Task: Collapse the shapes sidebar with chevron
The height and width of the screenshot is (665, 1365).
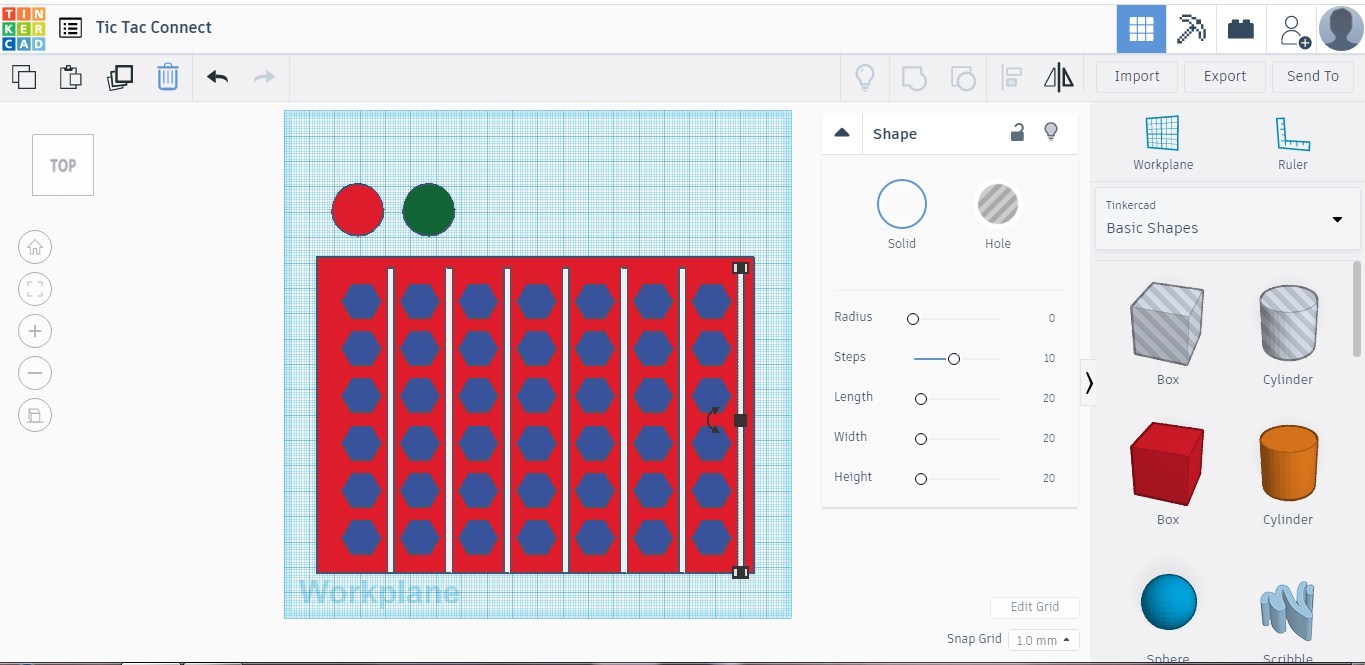Action: tap(1089, 383)
